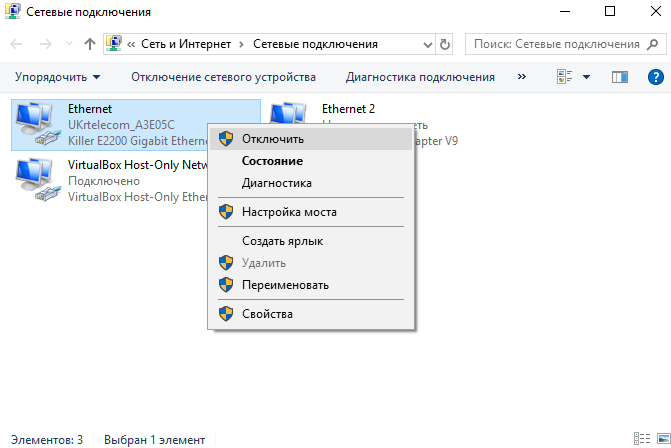The height and width of the screenshot is (448, 671).
Task: Click shield icon next to Отключить
Action: coord(226,139)
